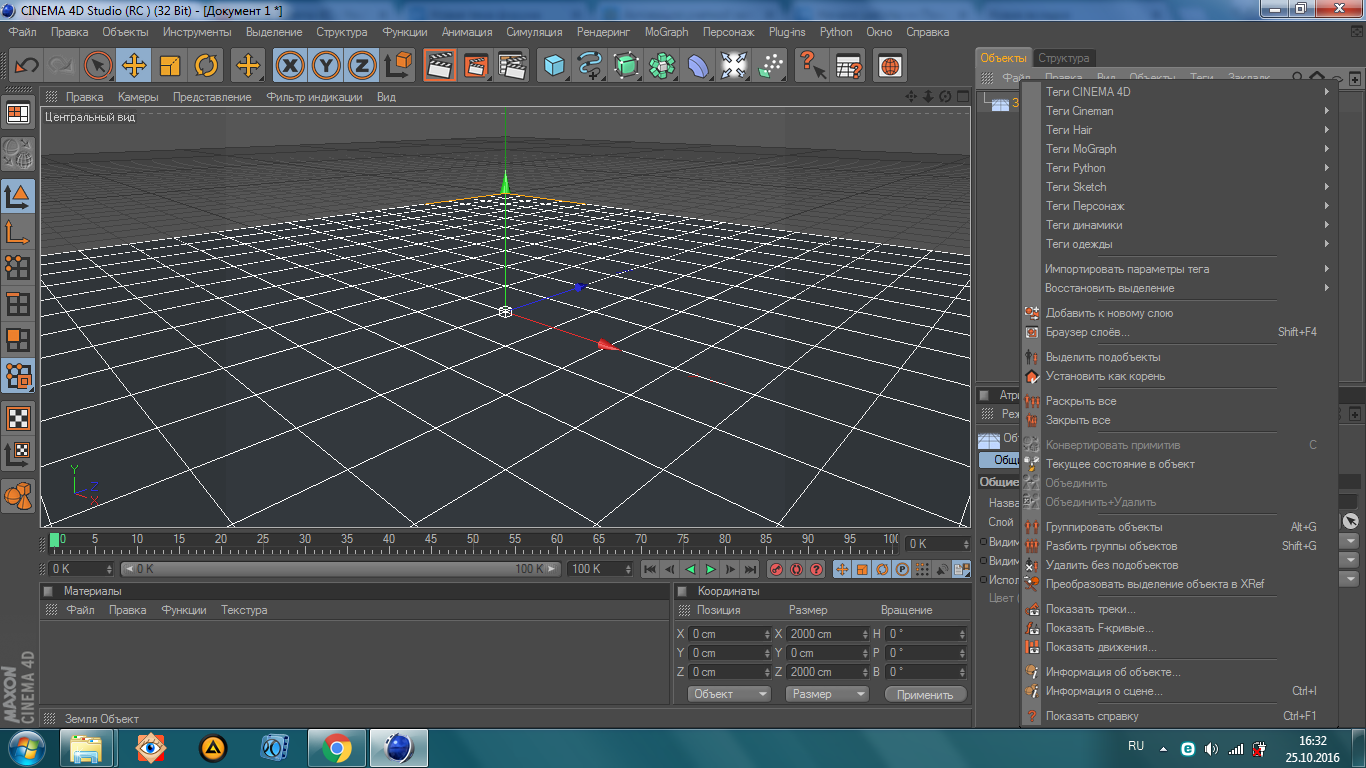The image size is (1366, 768).
Task: Enable Texture mode checkerboard icon
Action: pyautogui.click(x=18, y=417)
